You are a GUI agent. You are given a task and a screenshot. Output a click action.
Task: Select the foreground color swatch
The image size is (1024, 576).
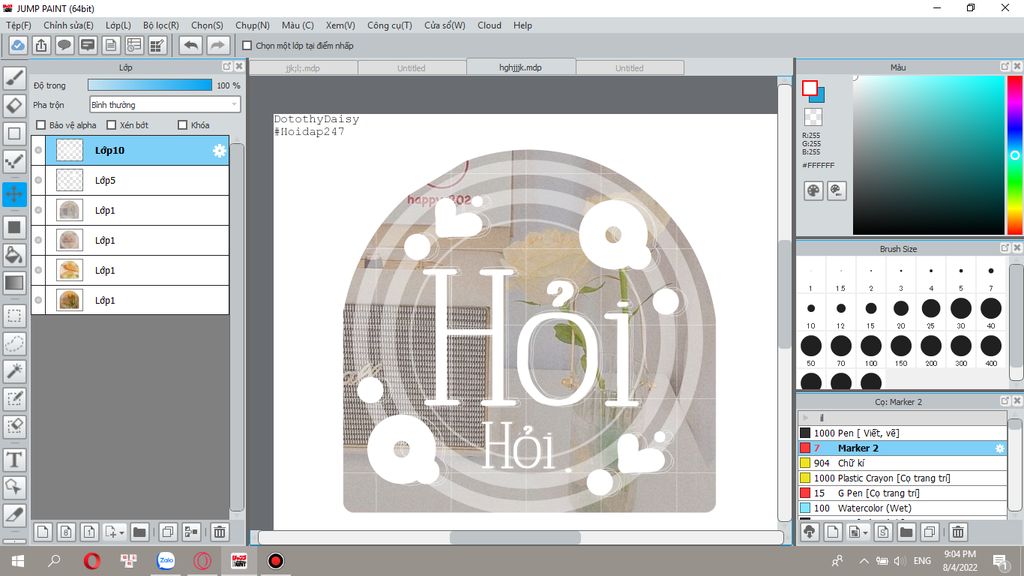[810, 88]
